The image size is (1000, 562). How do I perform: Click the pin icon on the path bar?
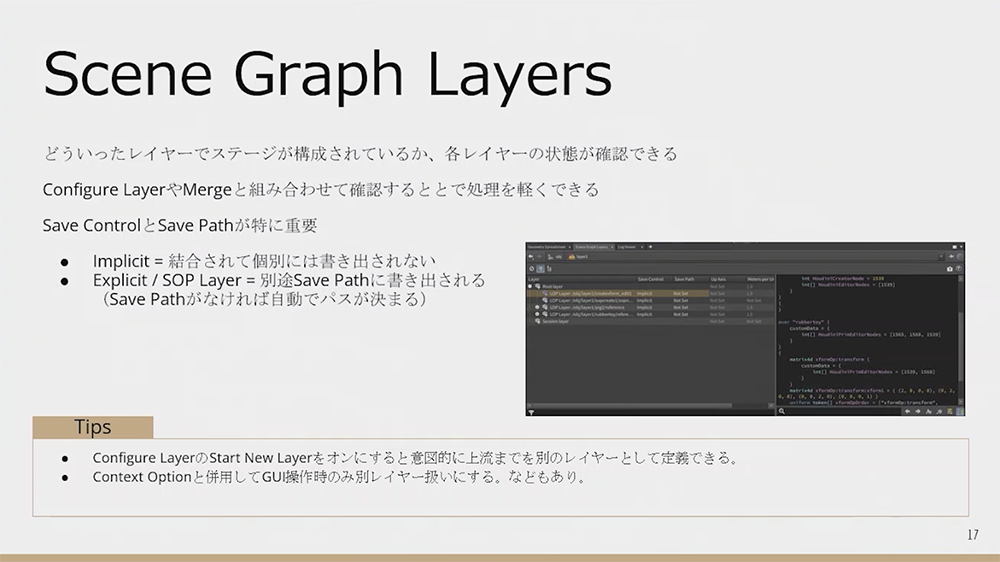[951, 256]
